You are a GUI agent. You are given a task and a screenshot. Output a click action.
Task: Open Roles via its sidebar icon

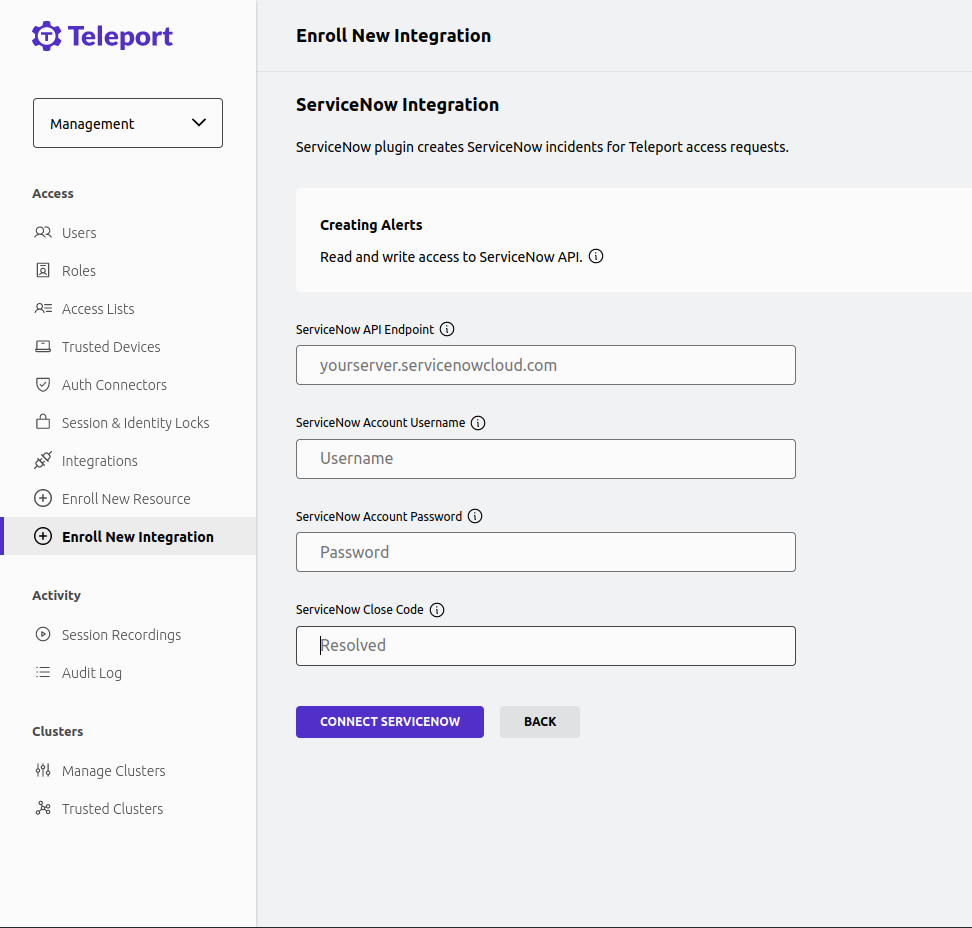point(43,270)
